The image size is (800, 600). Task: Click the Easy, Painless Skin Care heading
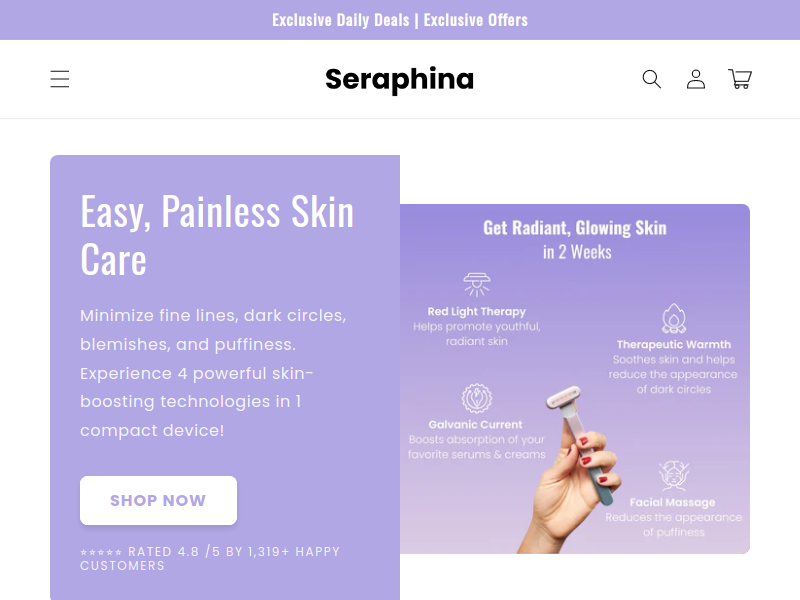point(217,235)
